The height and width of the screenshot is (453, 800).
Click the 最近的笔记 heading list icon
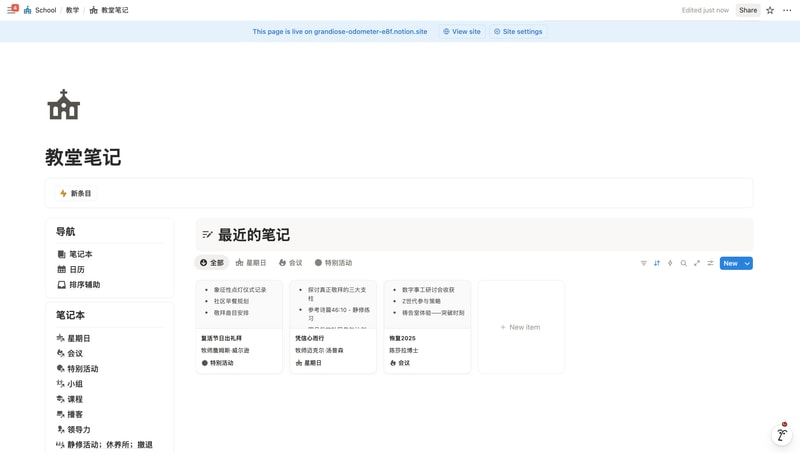pos(207,235)
